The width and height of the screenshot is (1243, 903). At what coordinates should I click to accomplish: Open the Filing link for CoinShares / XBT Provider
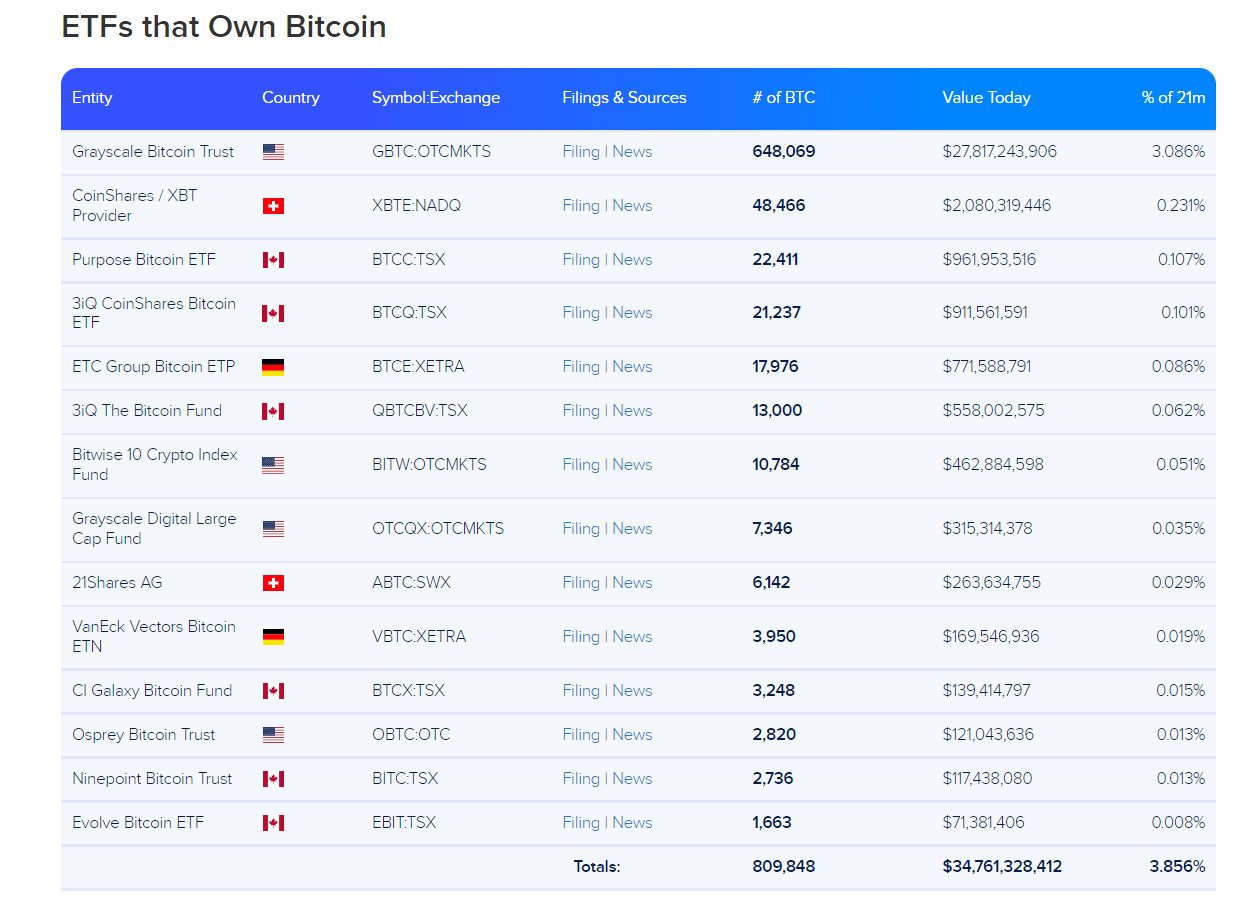[581, 206]
